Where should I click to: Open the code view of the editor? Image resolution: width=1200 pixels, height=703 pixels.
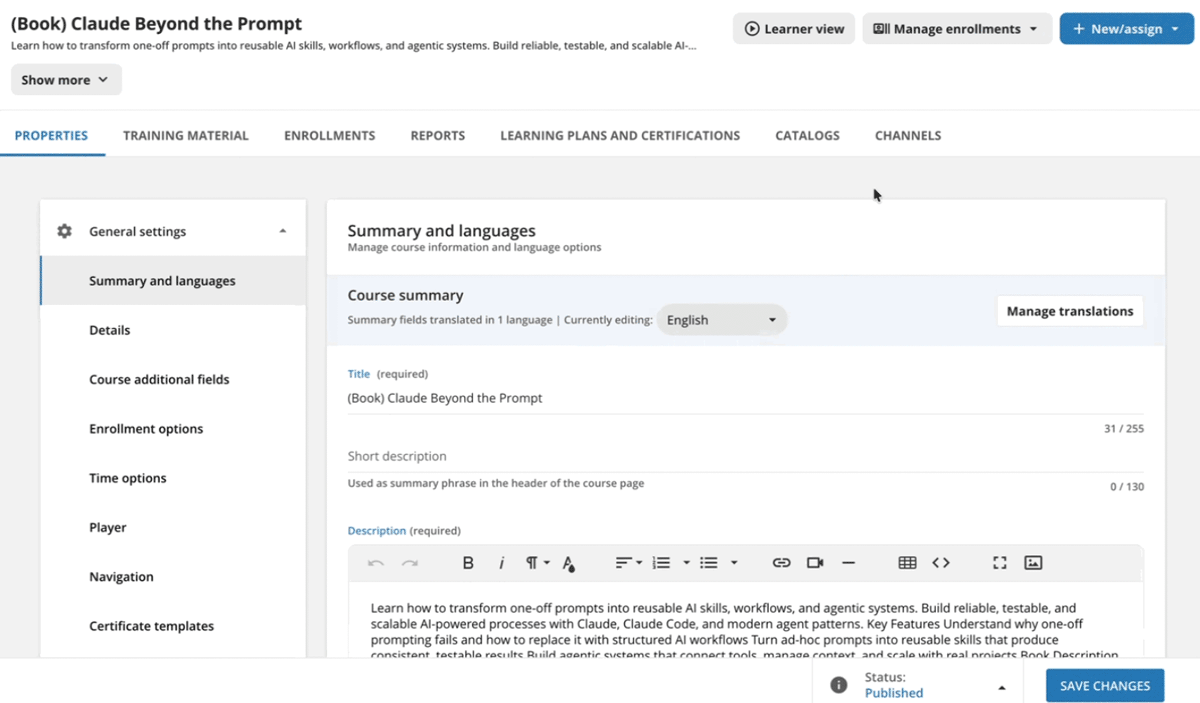pyautogui.click(x=941, y=563)
